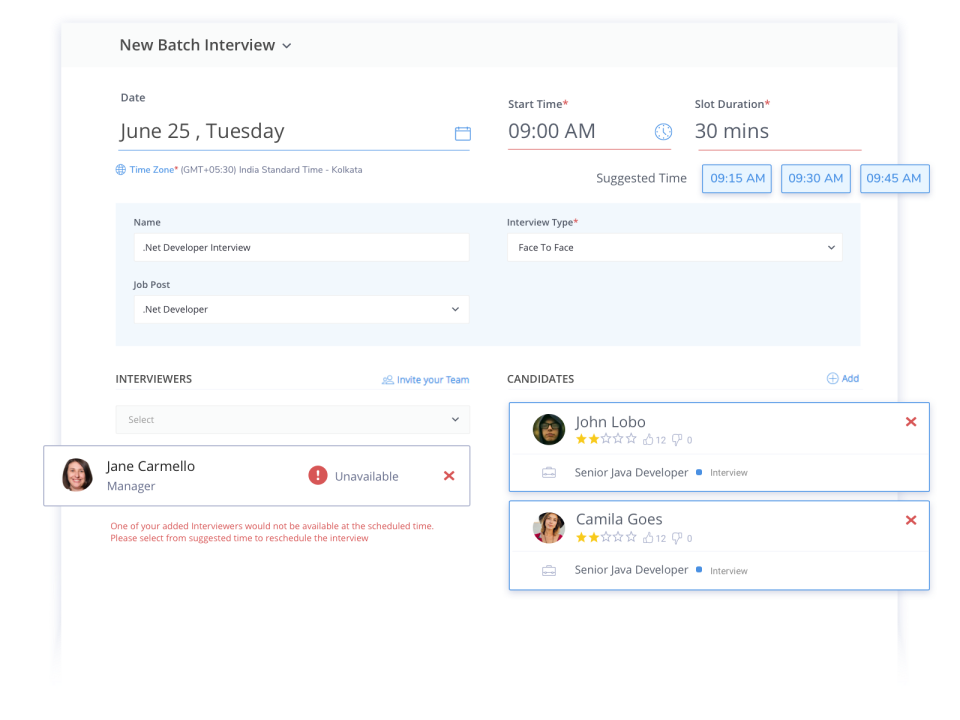Open the New Batch Interview menu
Viewport: 960px width, 720px height.
(x=287, y=45)
